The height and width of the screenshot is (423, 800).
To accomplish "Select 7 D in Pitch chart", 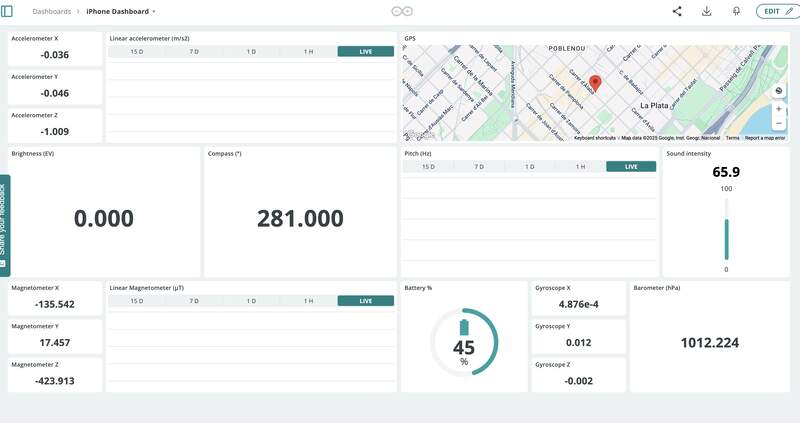I will point(479,166).
